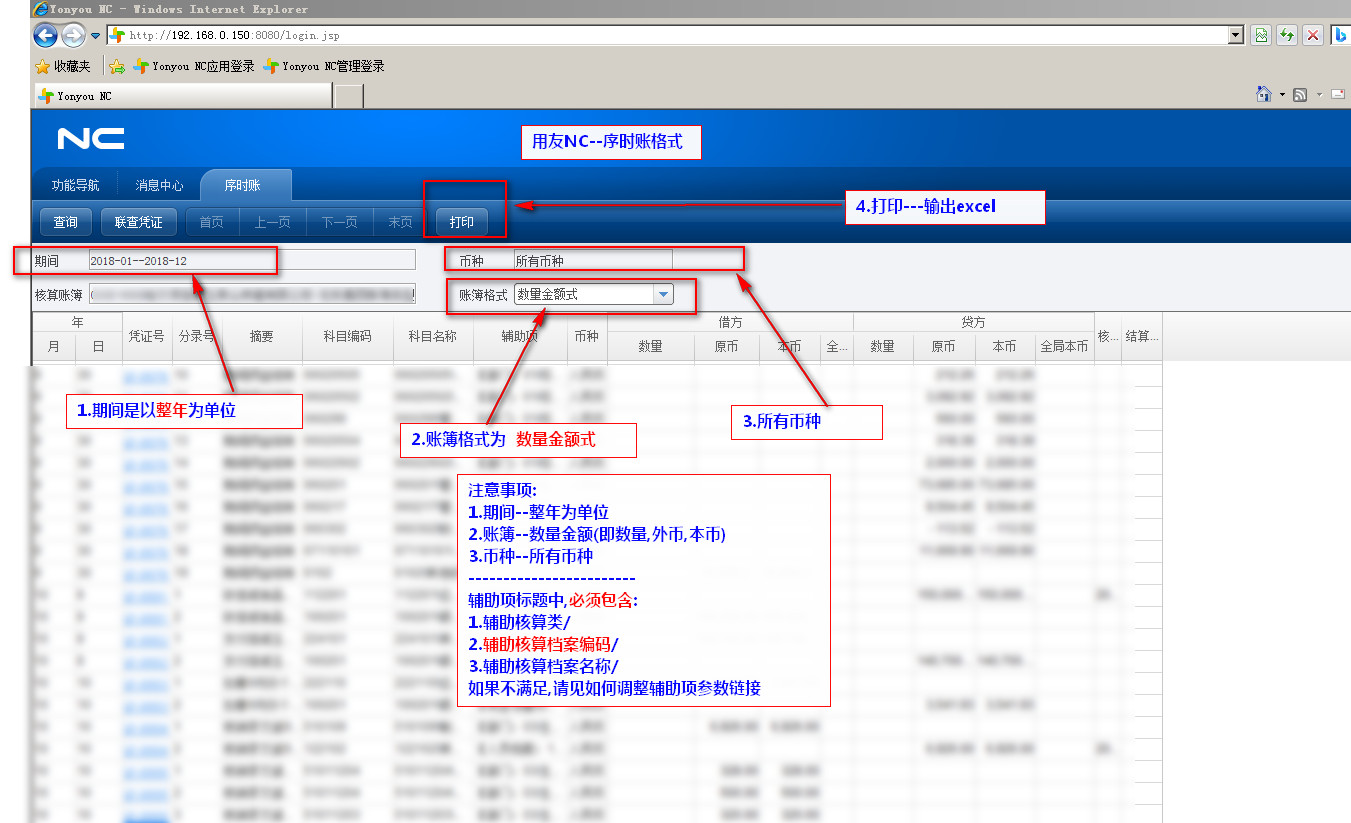Click the browser Forward arrow button
1351x823 pixels.
pos(73,36)
